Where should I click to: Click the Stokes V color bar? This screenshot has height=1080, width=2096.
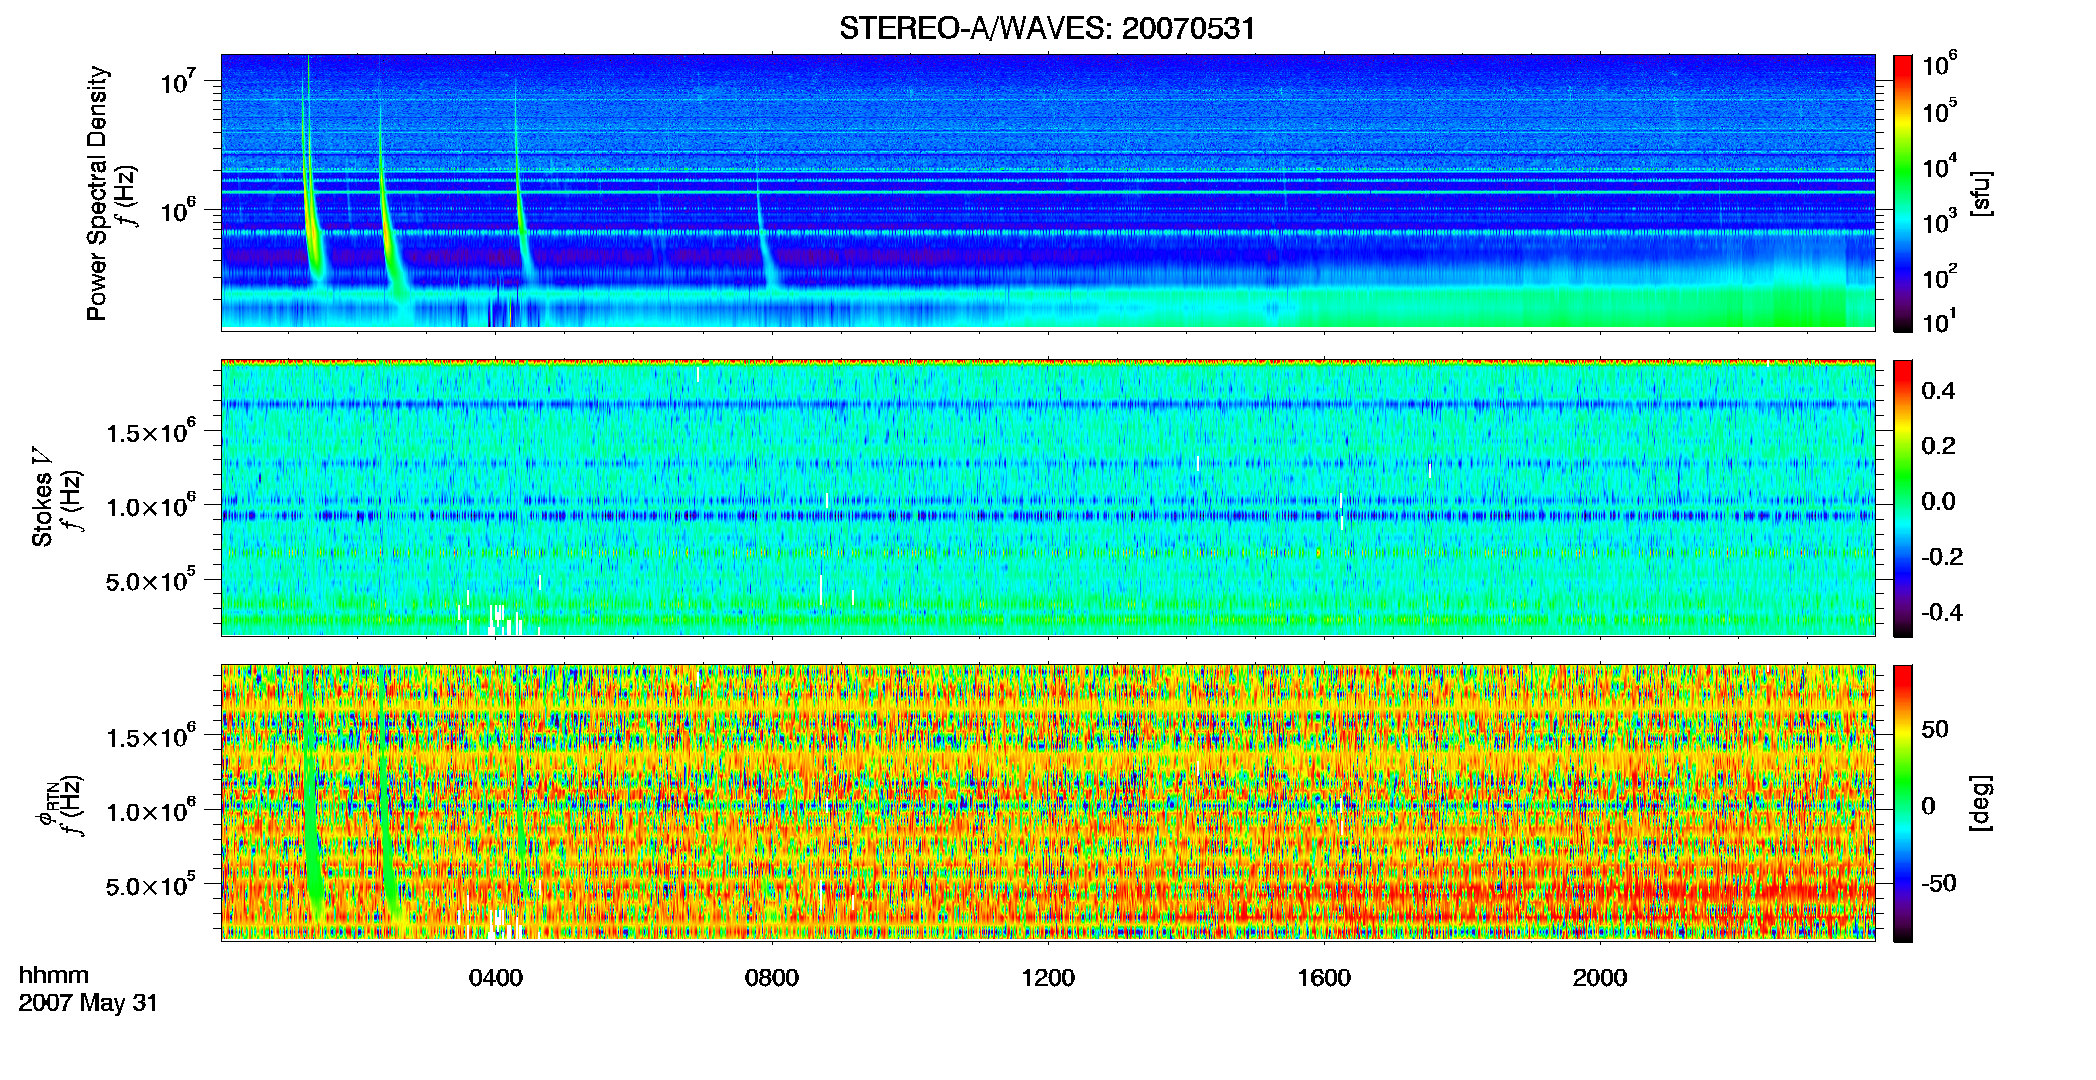point(1903,498)
